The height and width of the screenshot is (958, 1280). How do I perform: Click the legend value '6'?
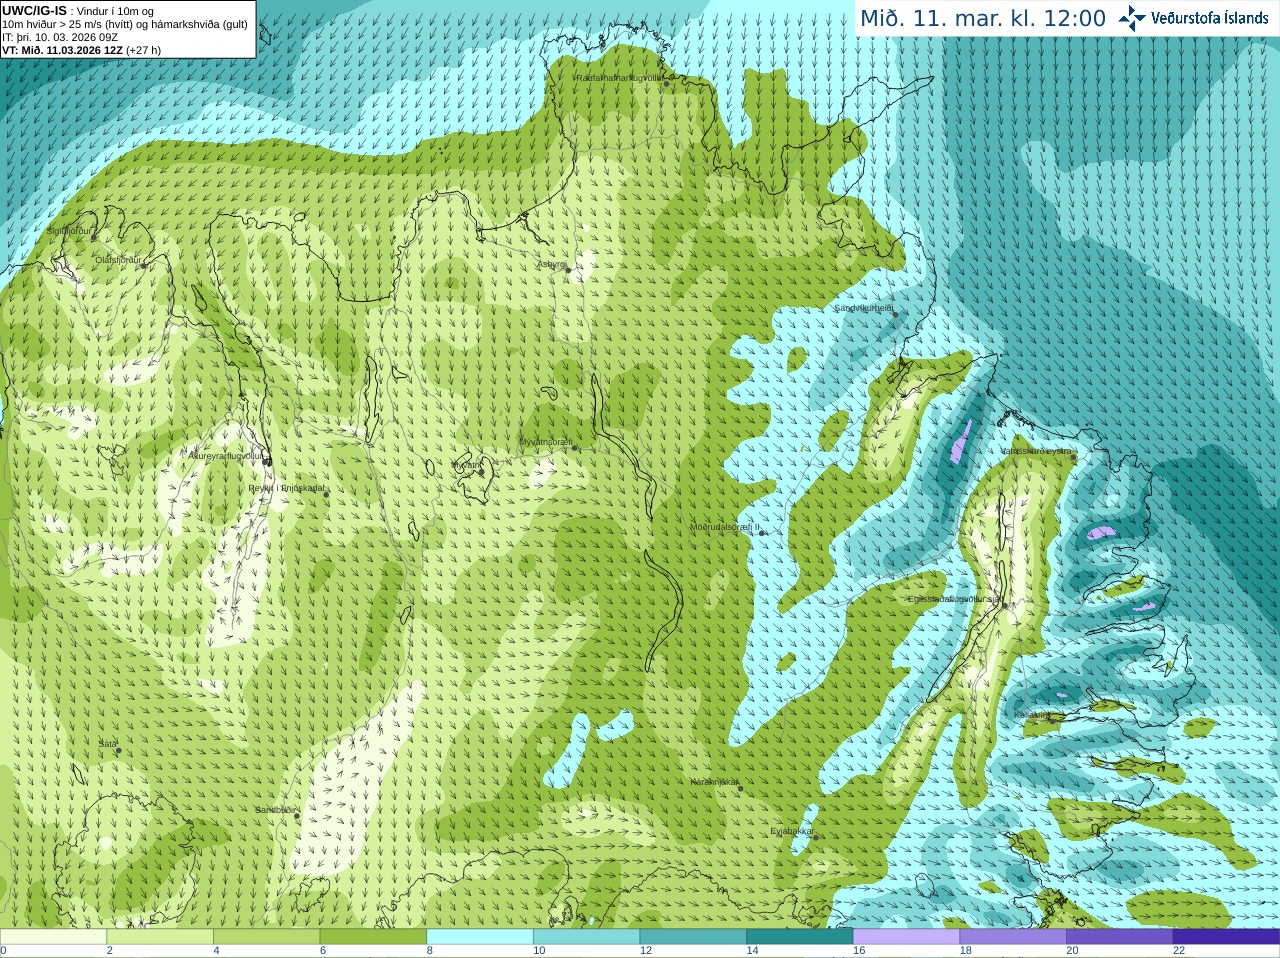(323, 951)
